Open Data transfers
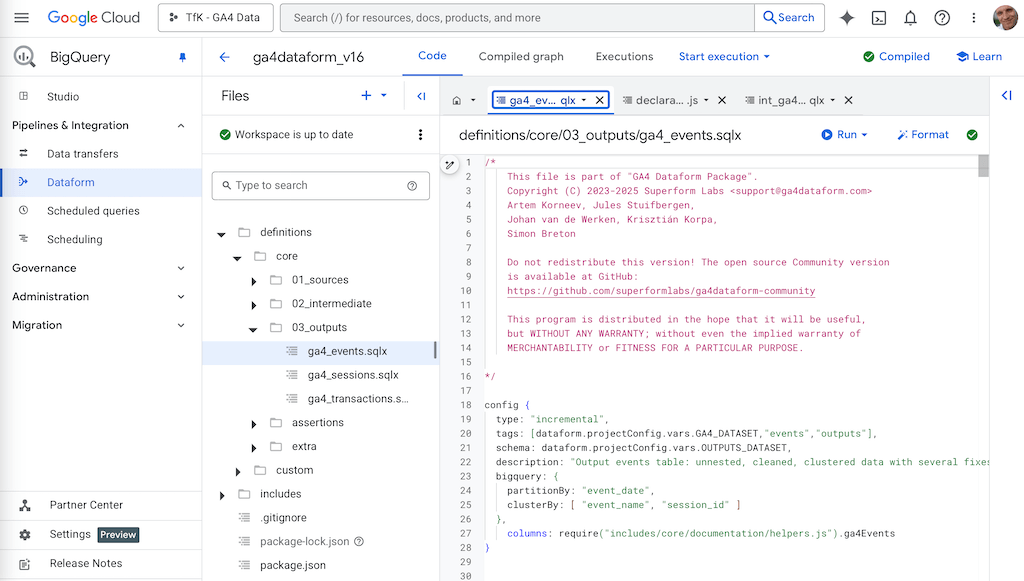 click(82, 153)
